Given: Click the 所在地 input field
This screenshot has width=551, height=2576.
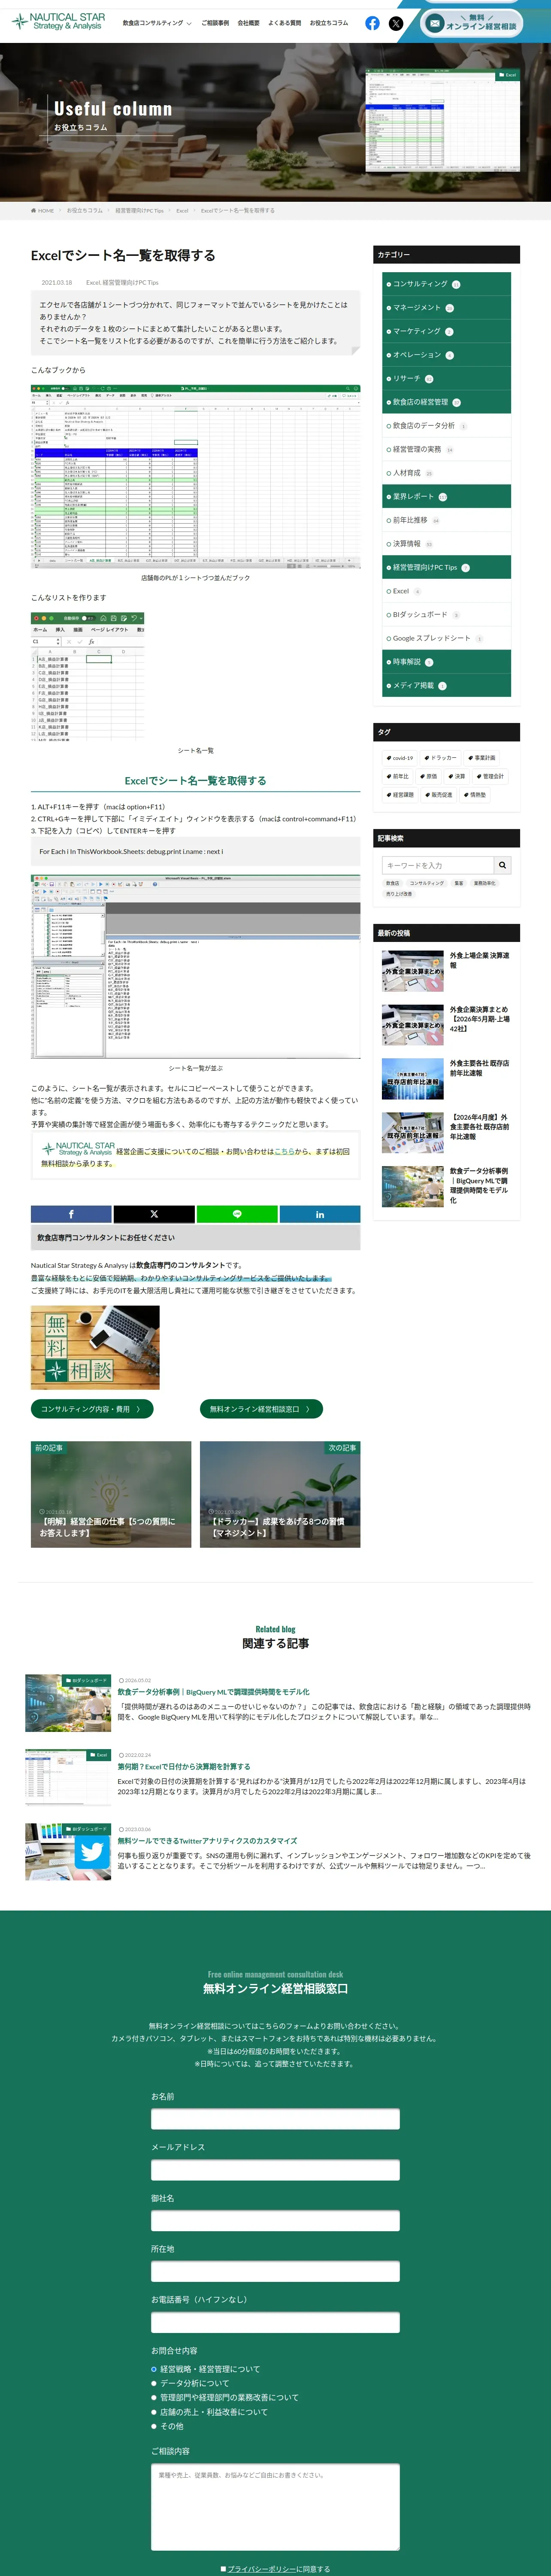Looking at the screenshot, I should [275, 2272].
